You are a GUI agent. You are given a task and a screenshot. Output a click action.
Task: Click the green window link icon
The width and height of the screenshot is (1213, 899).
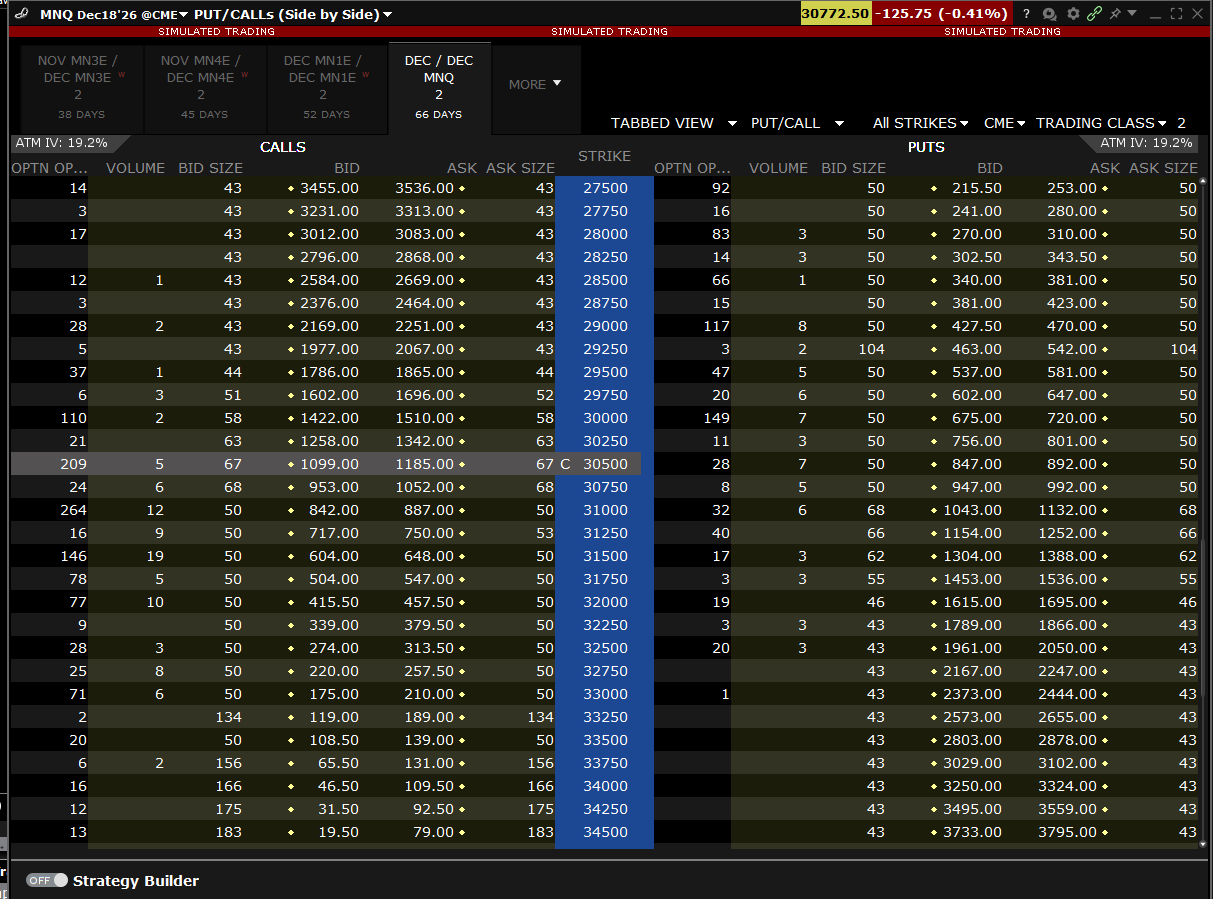point(1095,14)
